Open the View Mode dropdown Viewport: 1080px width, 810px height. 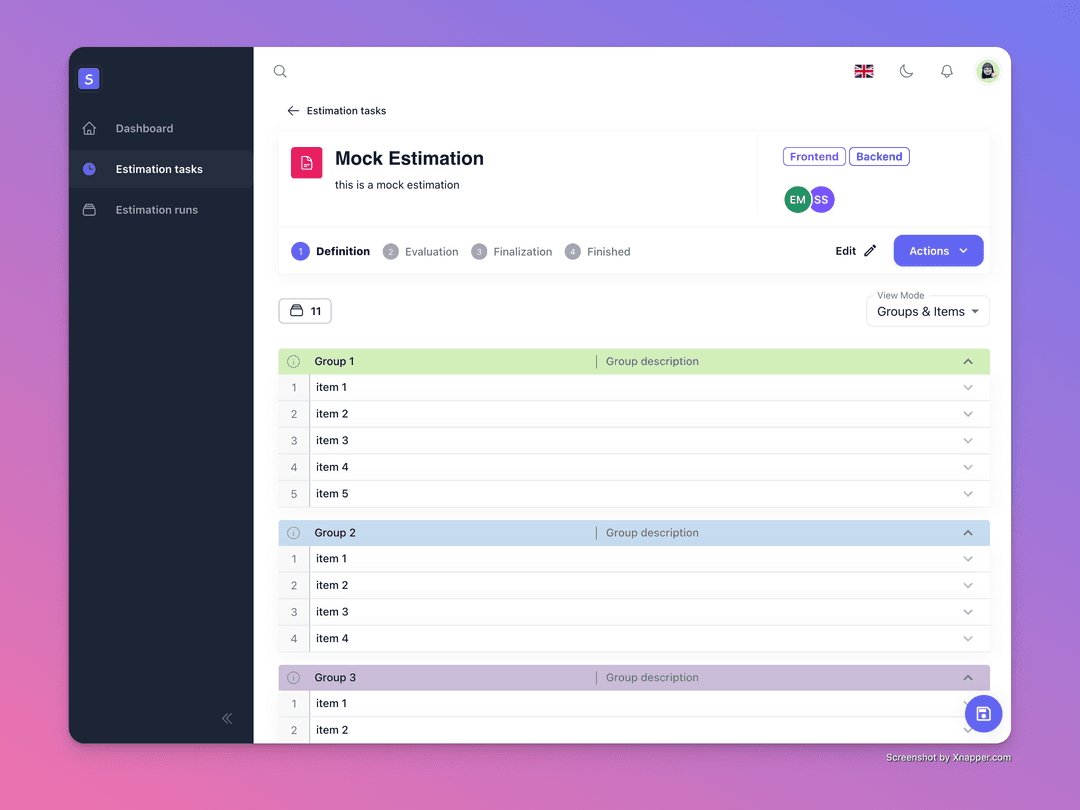927,311
